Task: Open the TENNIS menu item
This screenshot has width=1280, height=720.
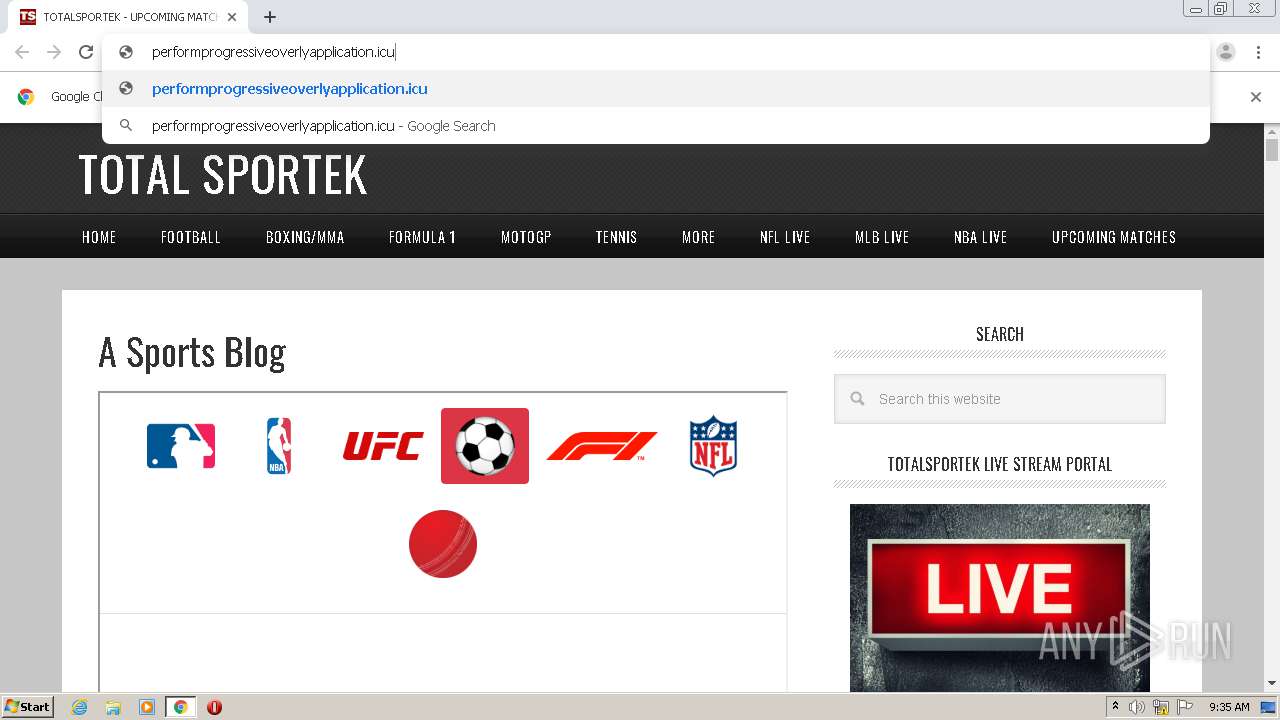Action: point(616,237)
